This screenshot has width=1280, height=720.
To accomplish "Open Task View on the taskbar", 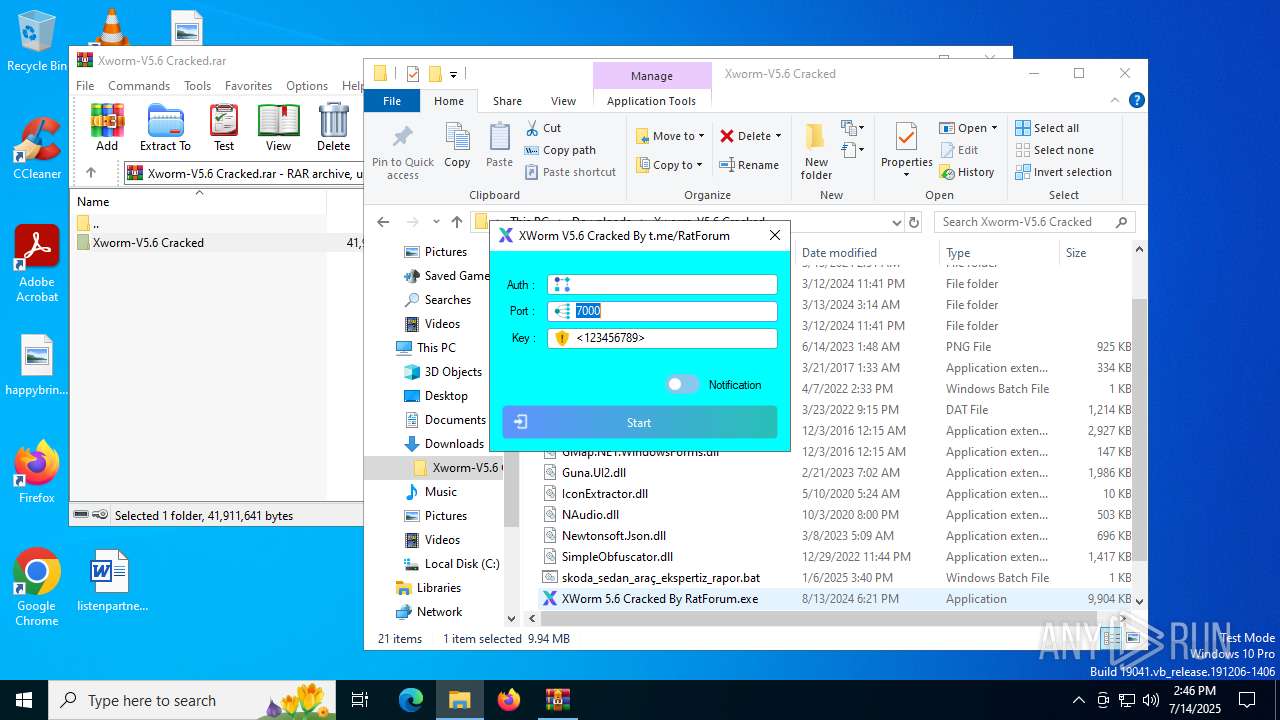I will [x=360, y=700].
